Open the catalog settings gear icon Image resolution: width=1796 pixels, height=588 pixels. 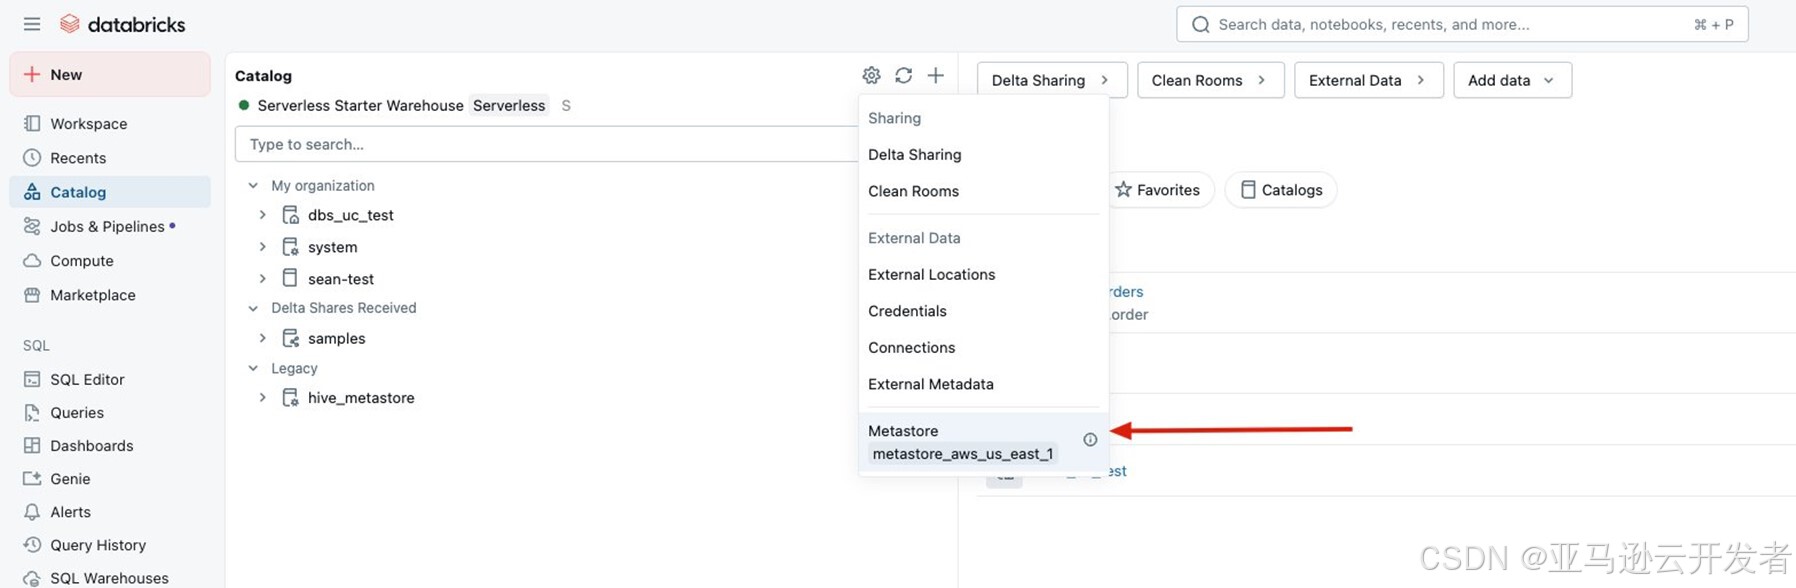coord(871,75)
